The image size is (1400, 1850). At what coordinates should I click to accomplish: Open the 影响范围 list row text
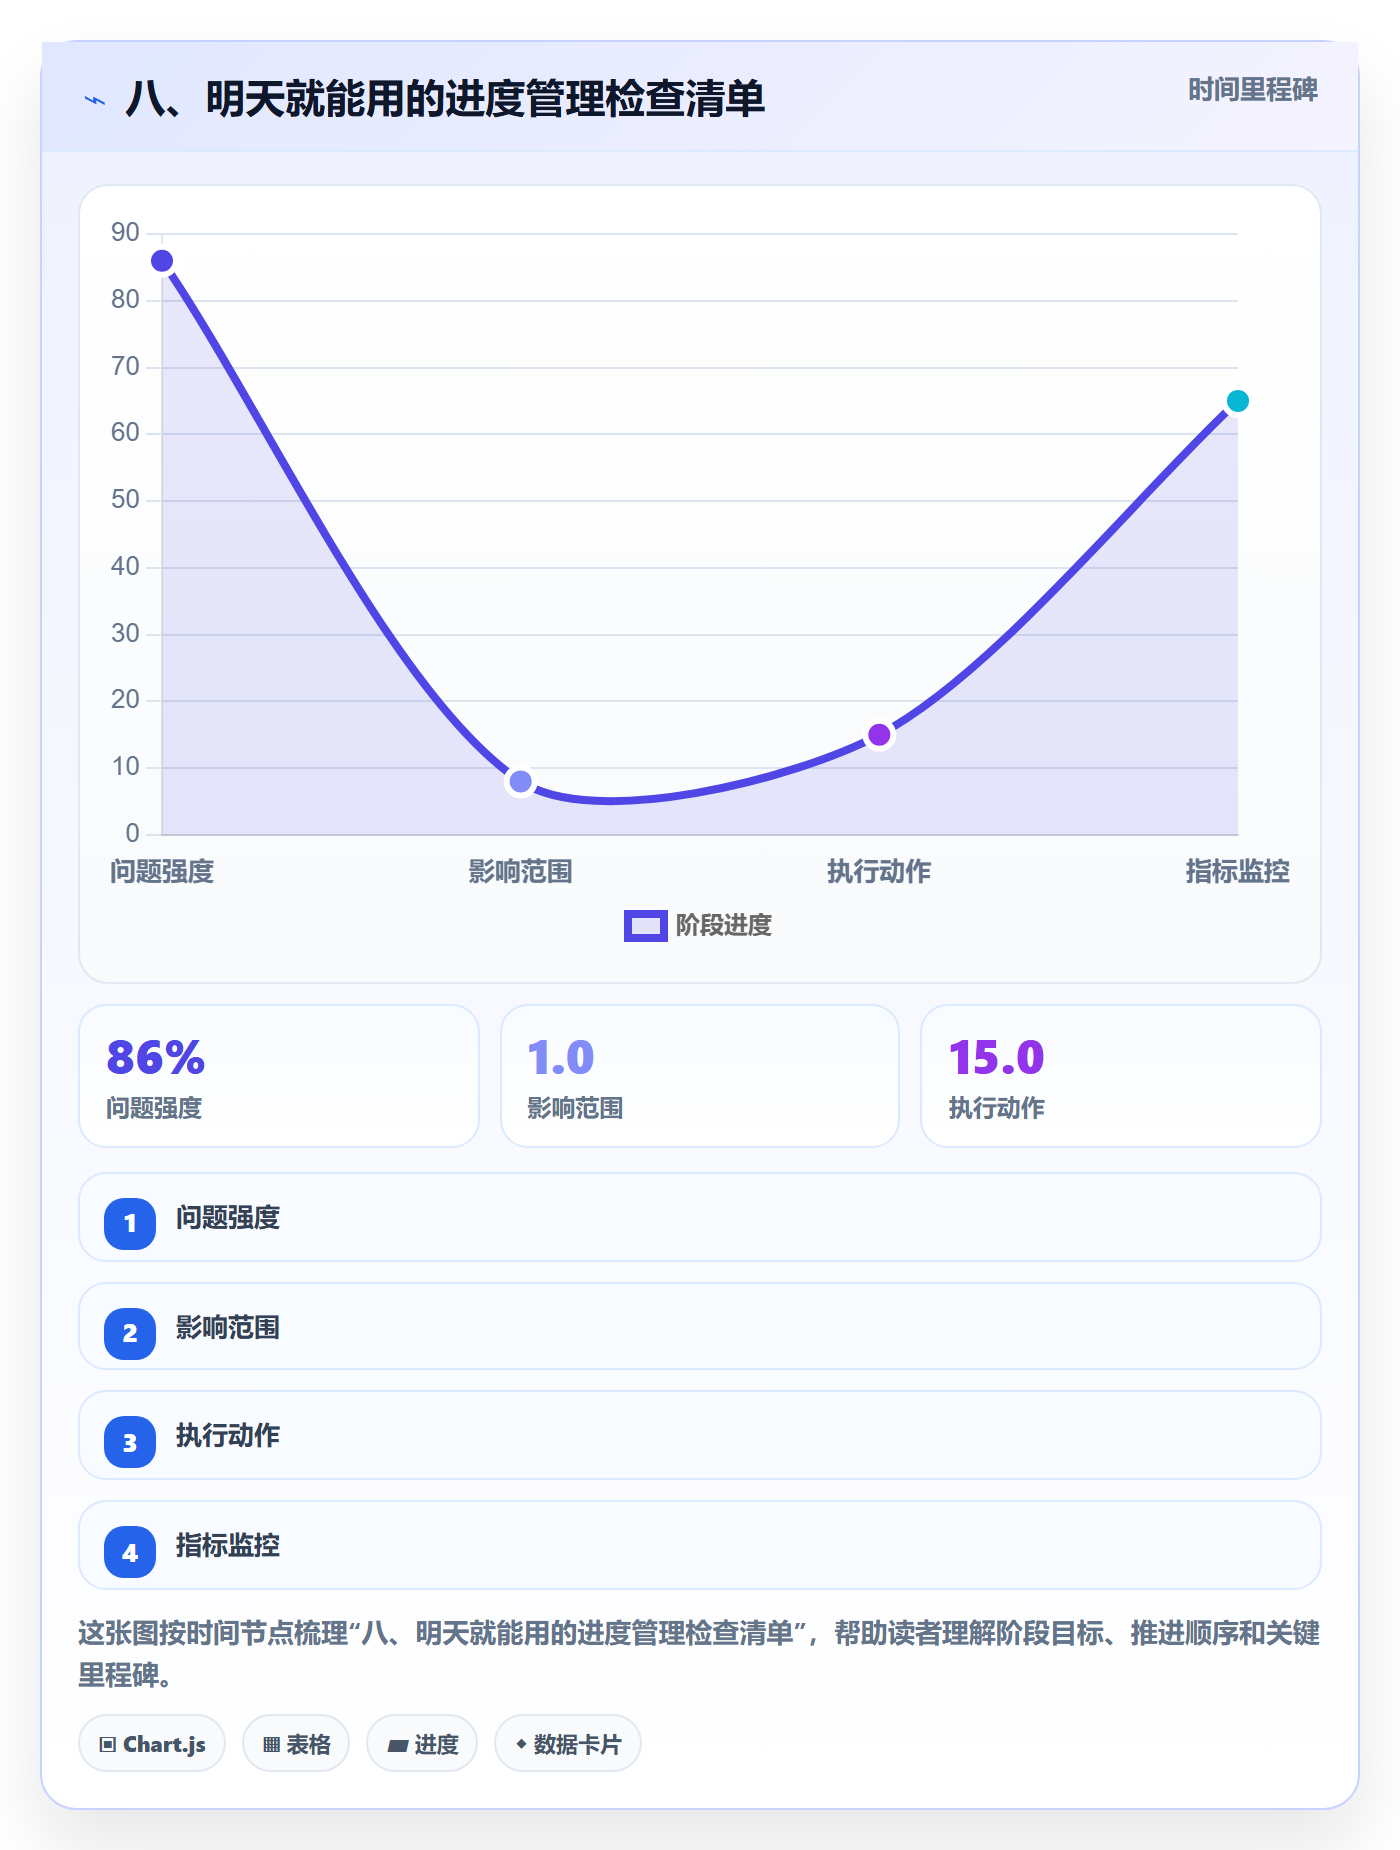[x=228, y=1328]
